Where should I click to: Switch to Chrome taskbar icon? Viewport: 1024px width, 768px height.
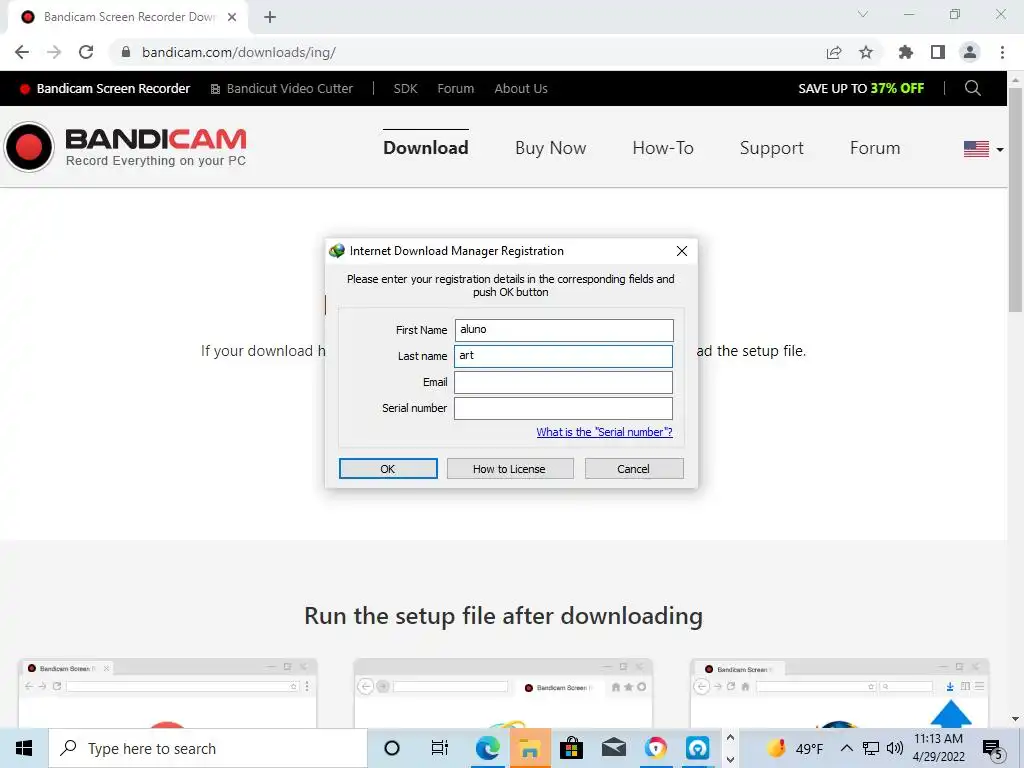pos(656,748)
